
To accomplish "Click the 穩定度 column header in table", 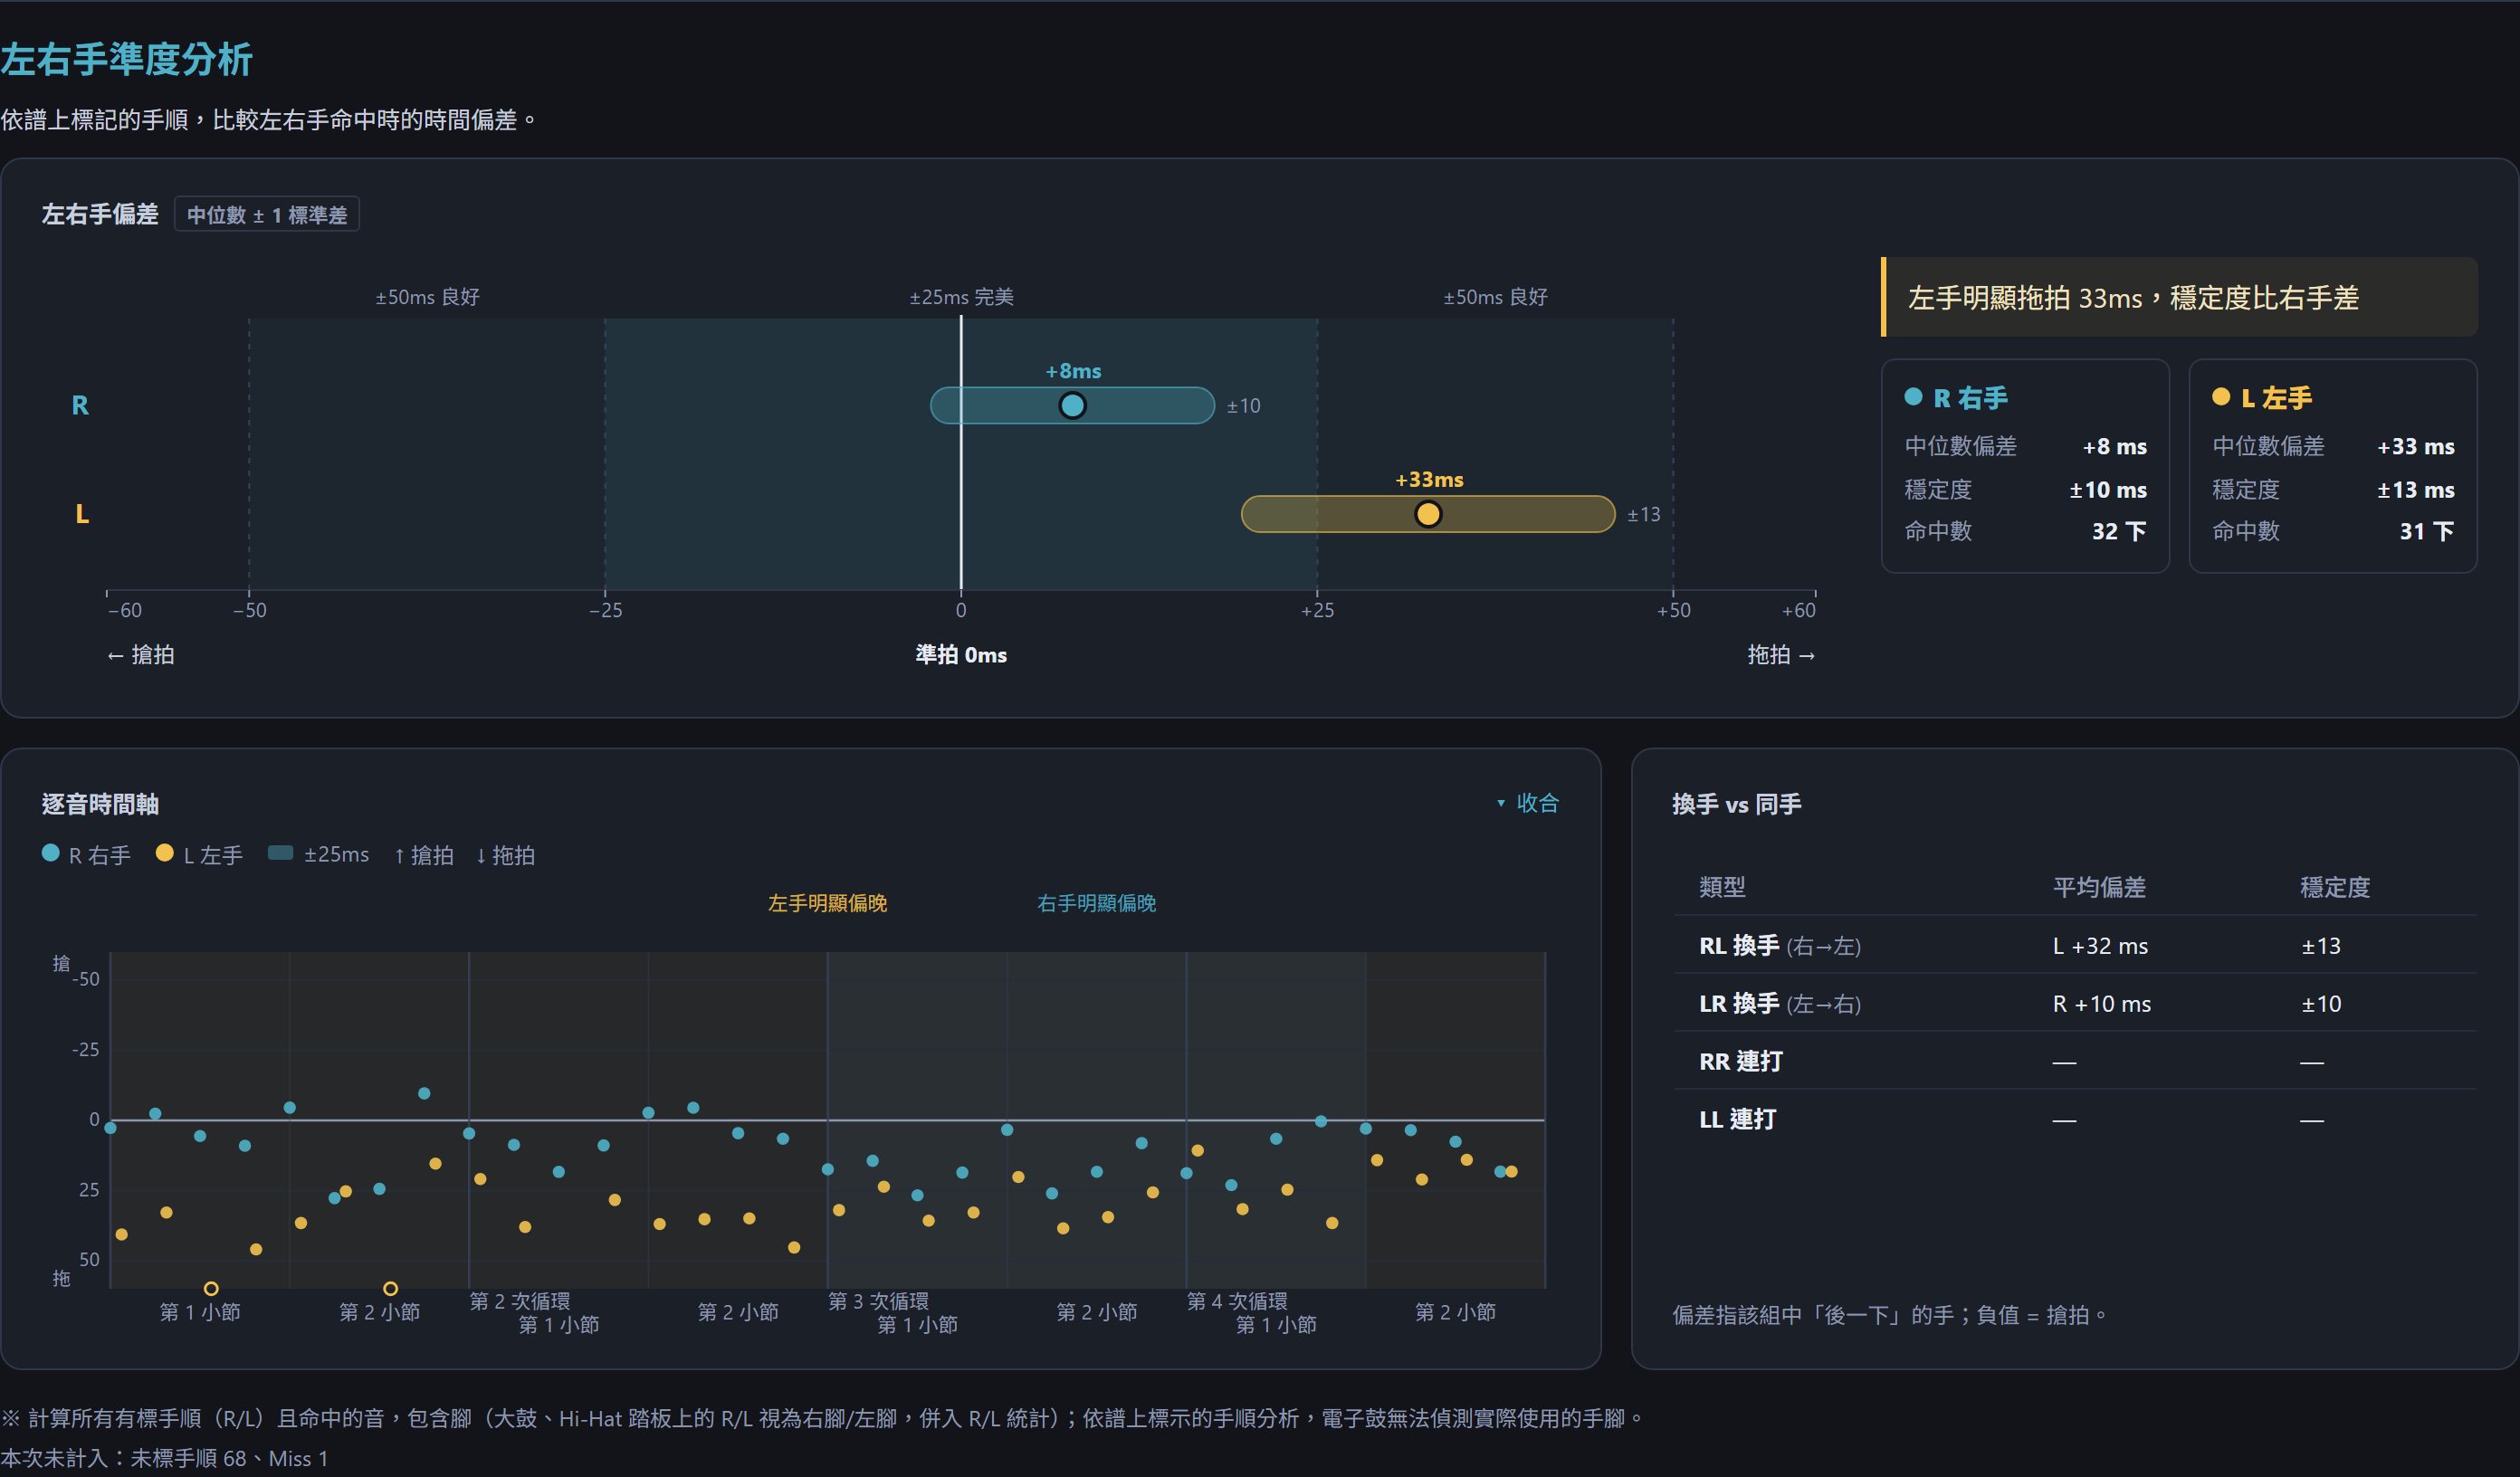I will [x=2335, y=887].
